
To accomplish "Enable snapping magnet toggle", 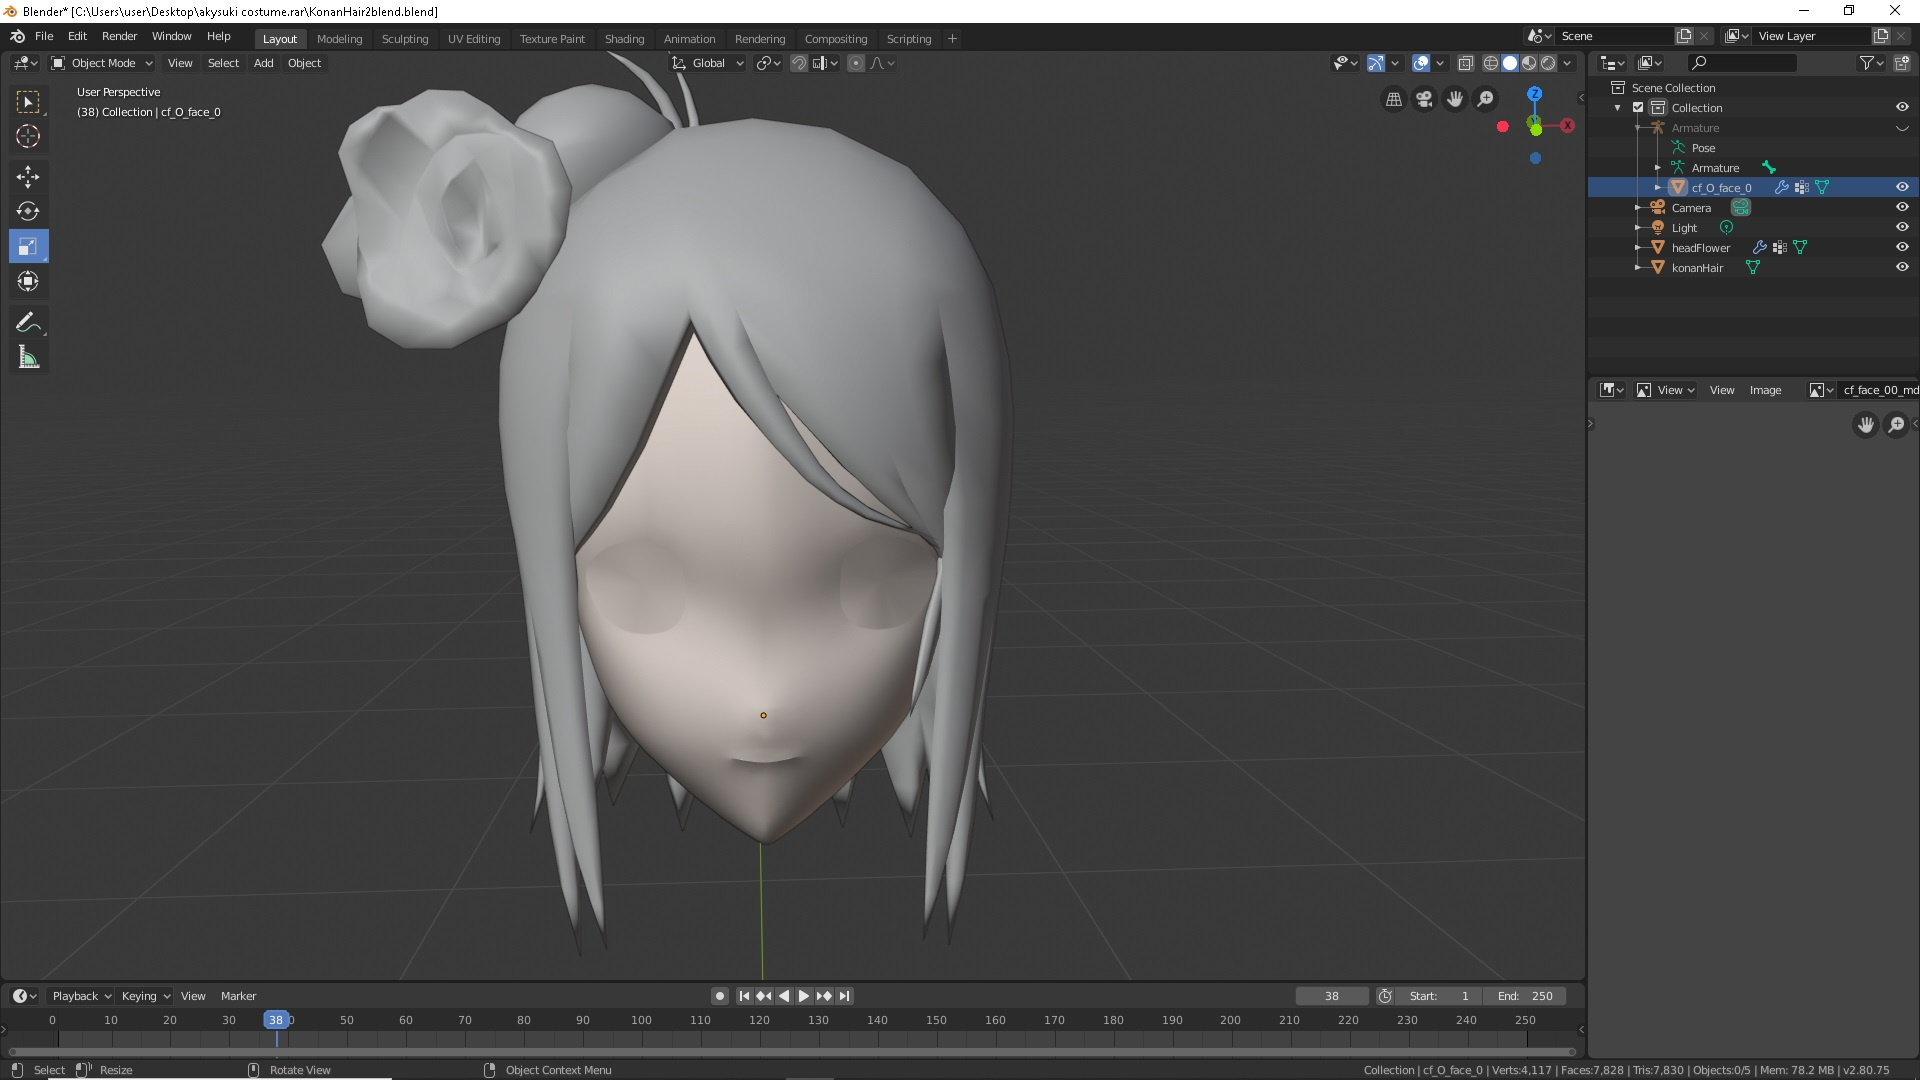I will (799, 63).
